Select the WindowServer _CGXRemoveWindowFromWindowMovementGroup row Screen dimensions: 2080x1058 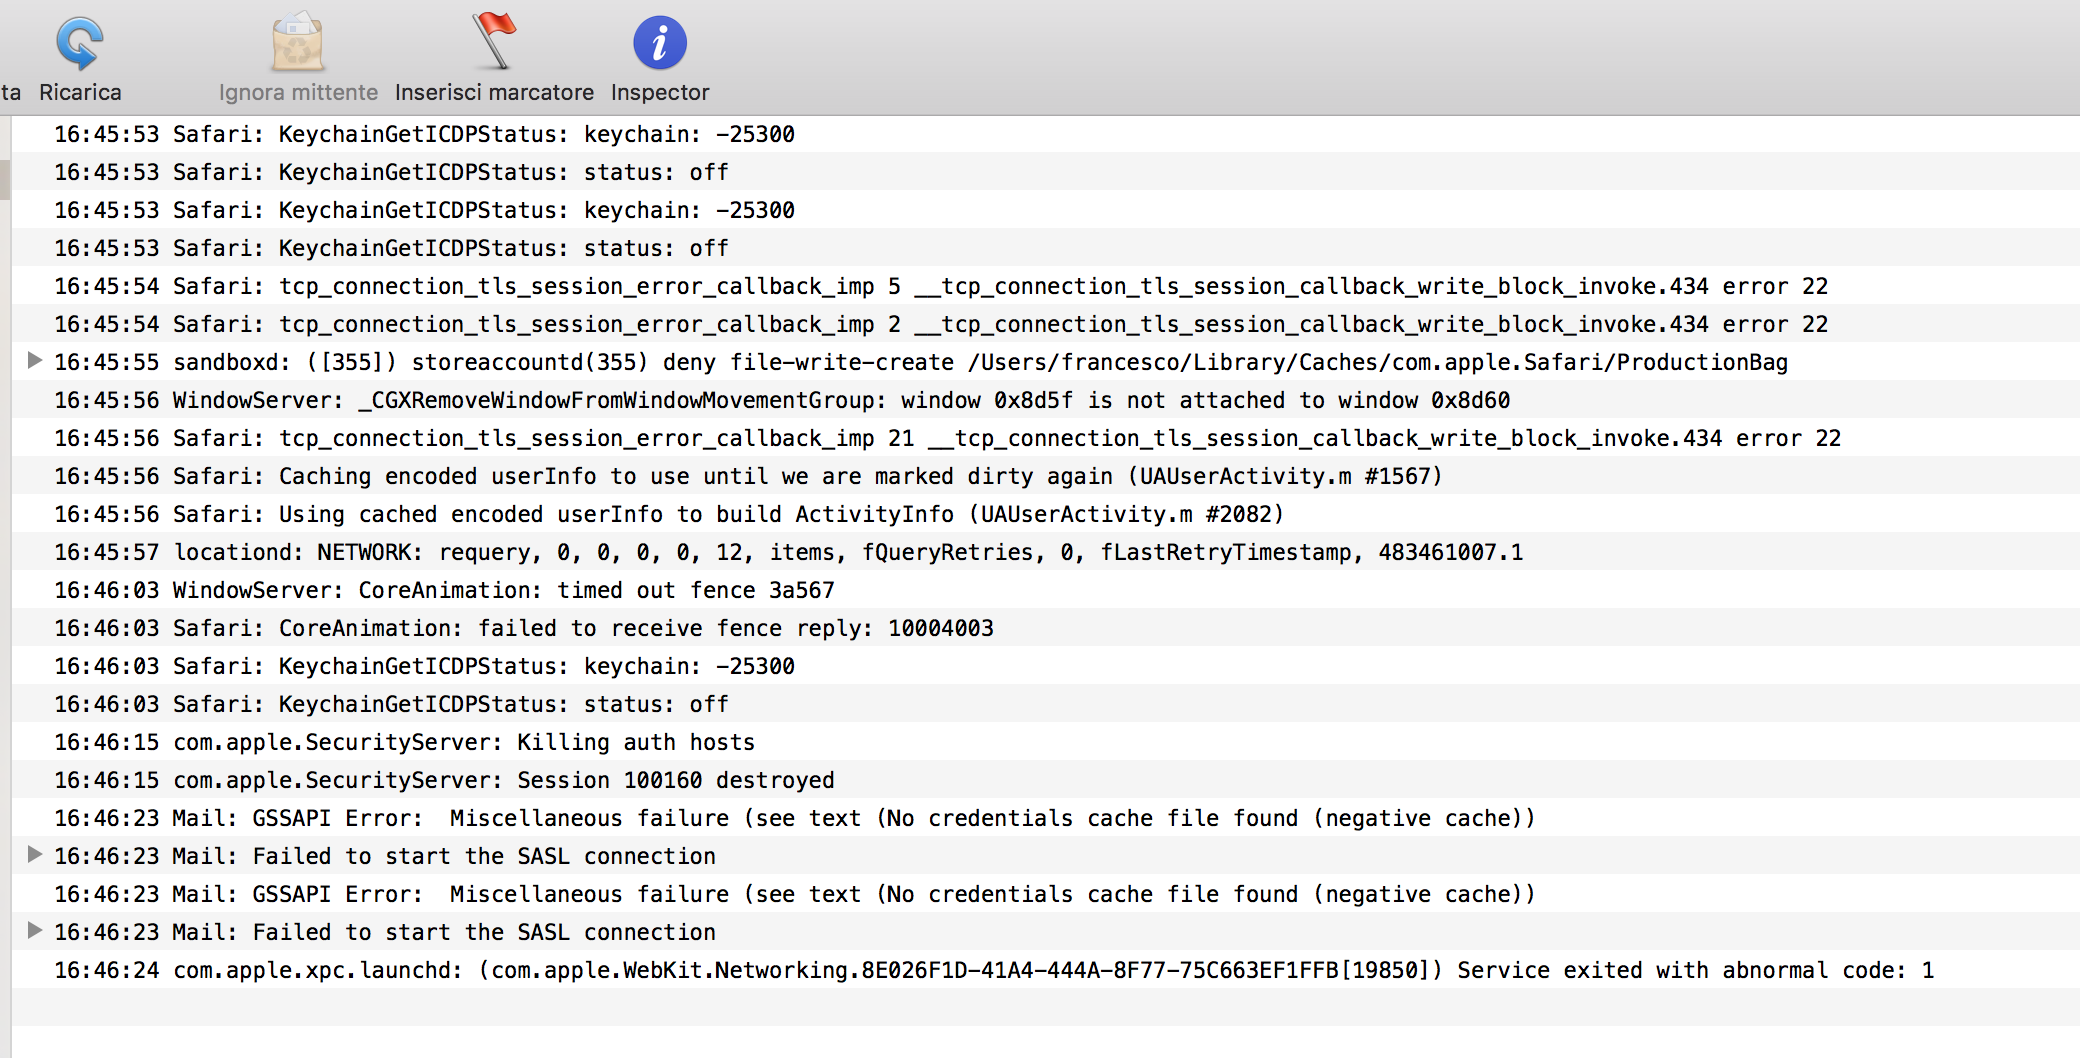pyautogui.click(x=1046, y=400)
